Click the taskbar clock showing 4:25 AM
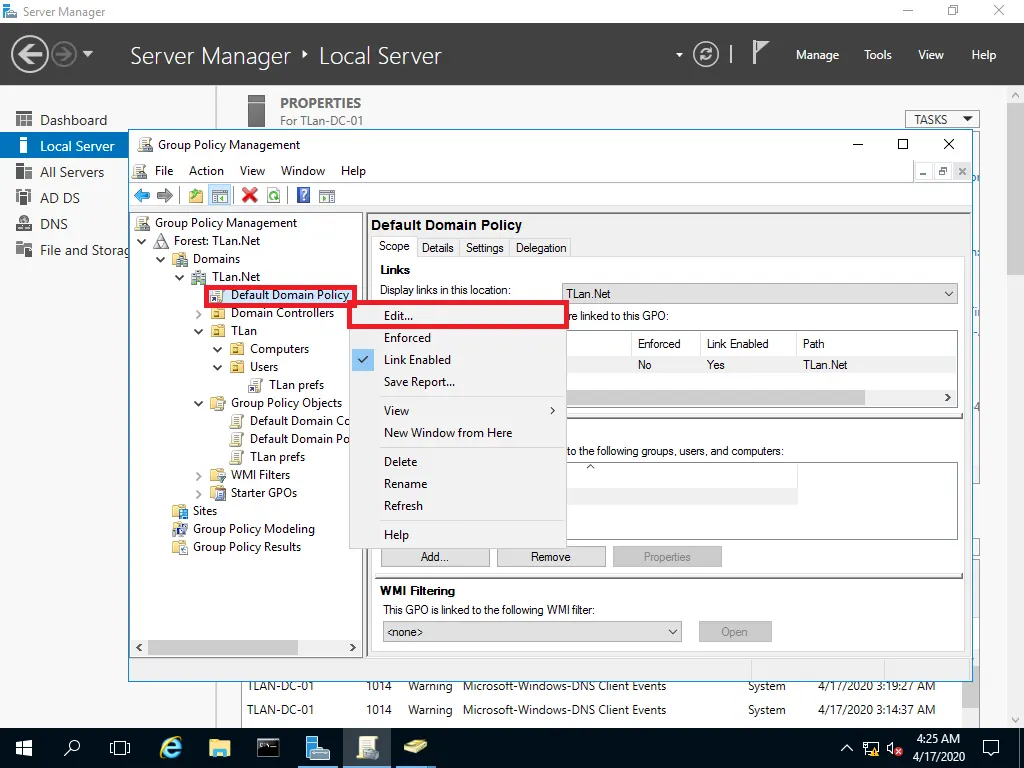 938,748
